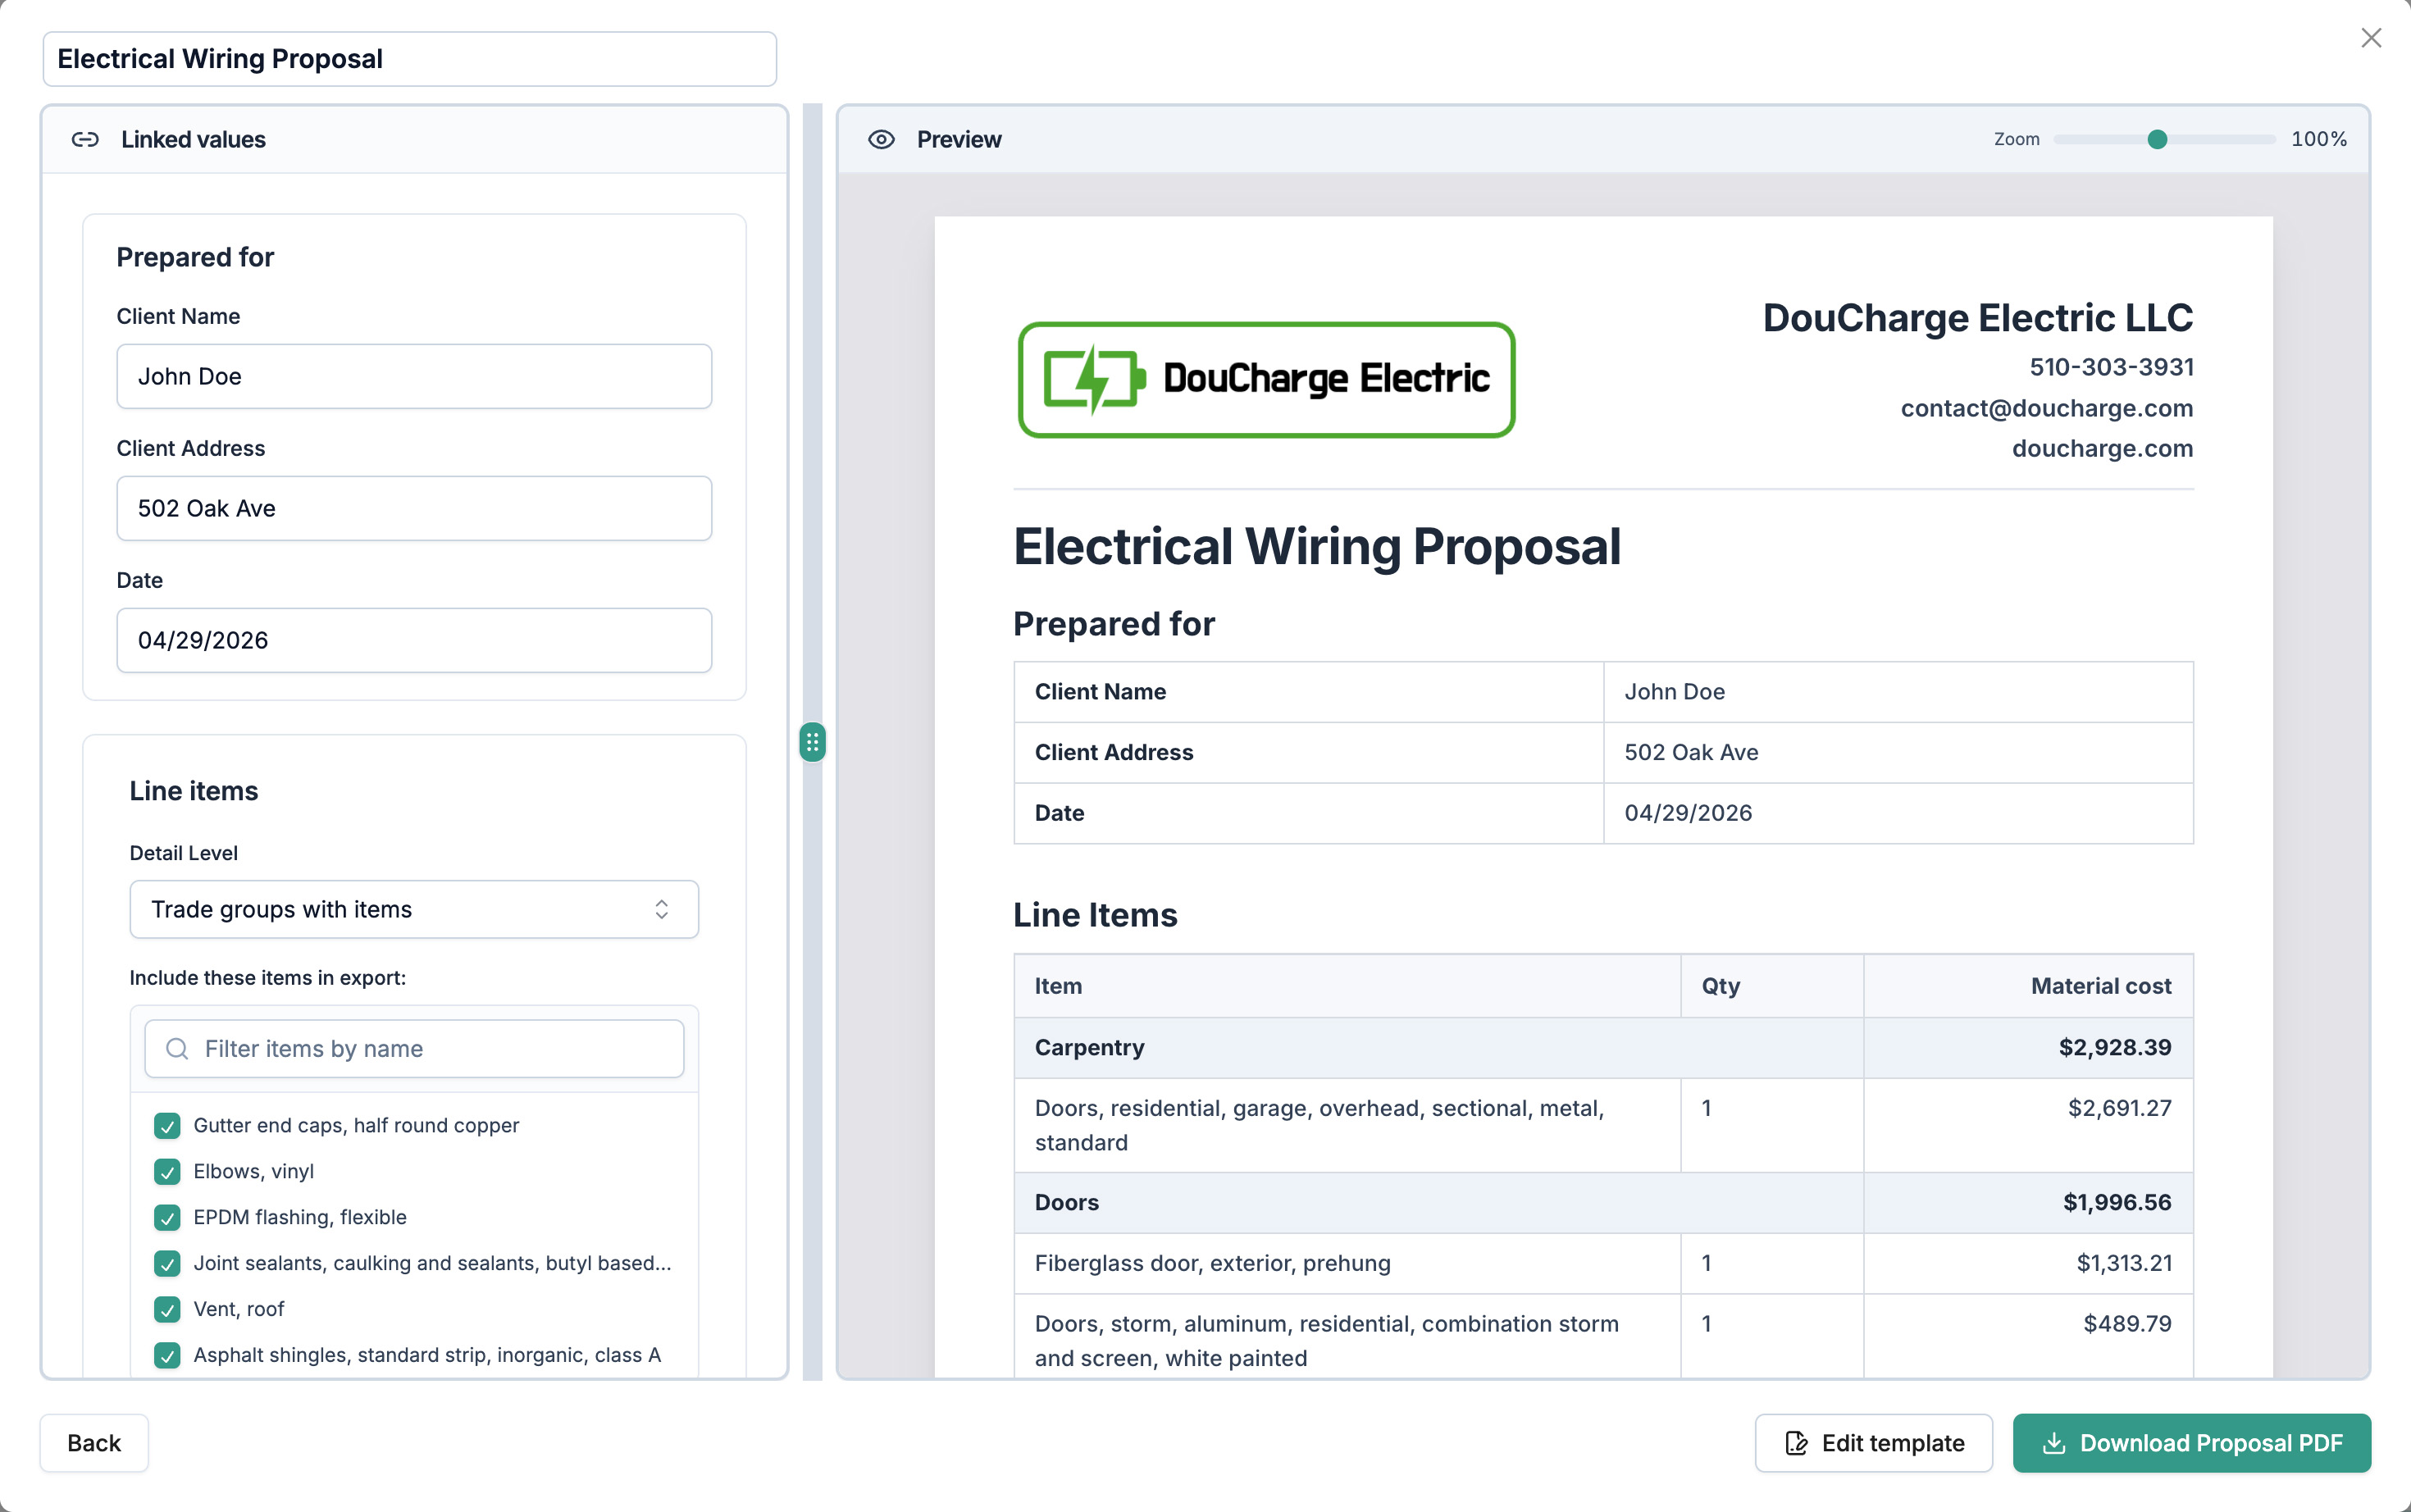Uncheck Elbows, vinyl item
The height and width of the screenshot is (1512, 2411).
(167, 1171)
